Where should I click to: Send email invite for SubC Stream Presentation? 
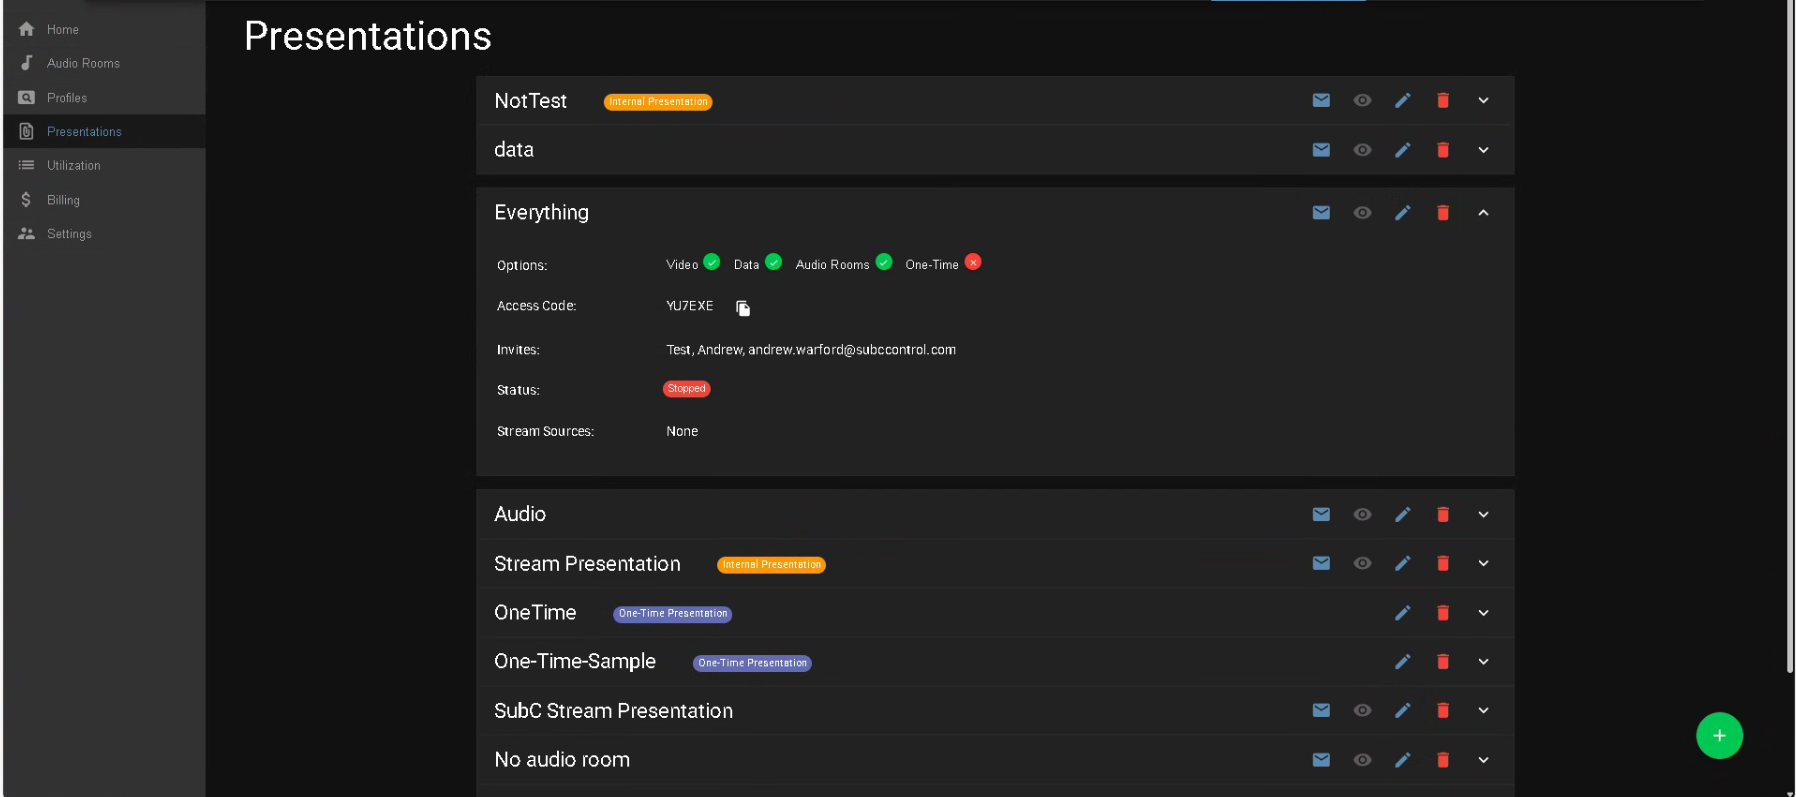pyautogui.click(x=1321, y=710)
